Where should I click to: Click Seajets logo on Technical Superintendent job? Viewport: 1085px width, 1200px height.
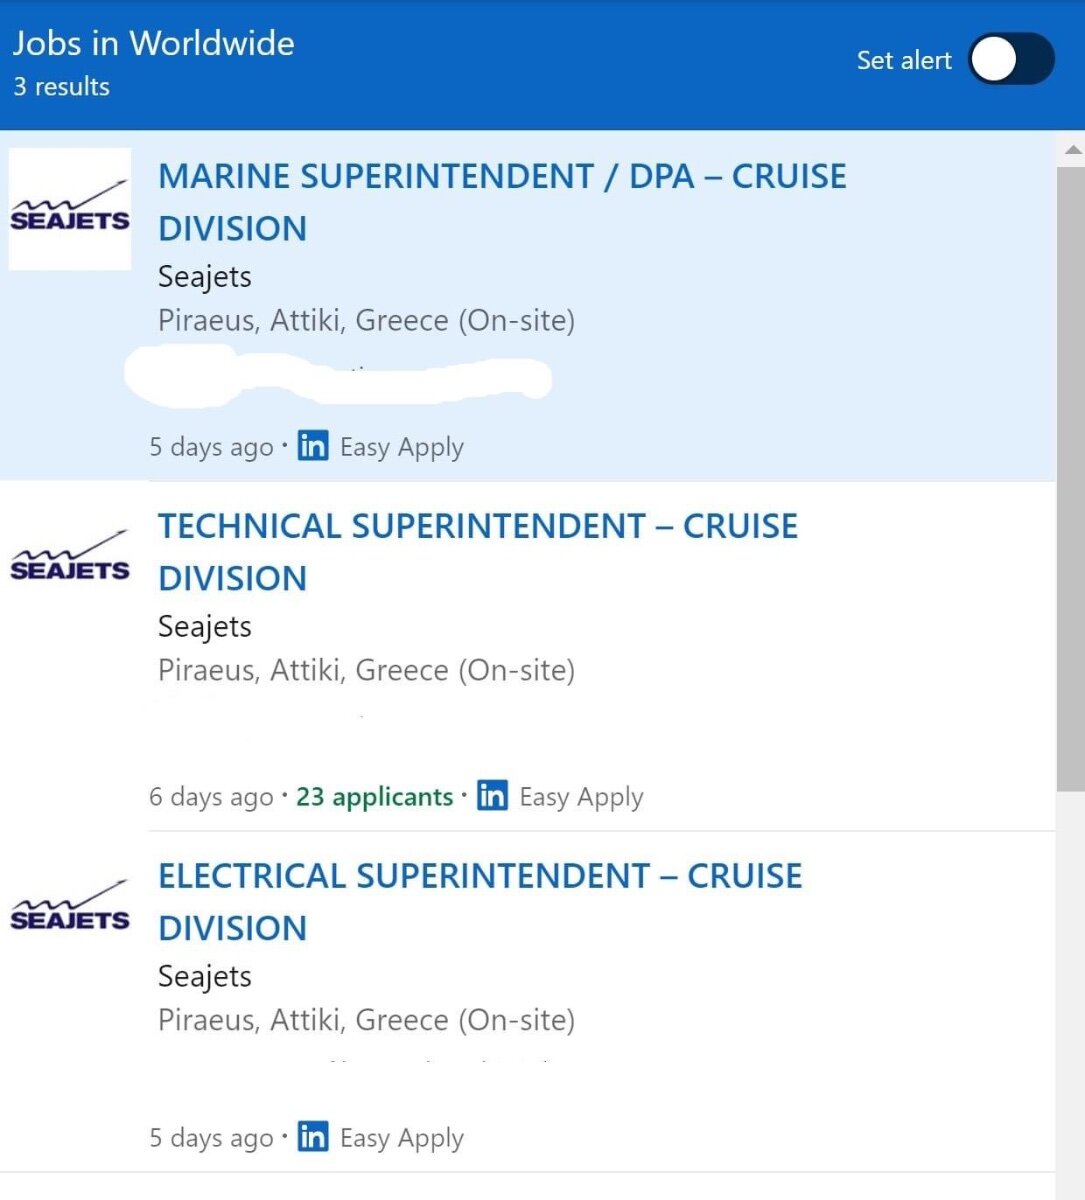(x=70, y=558)
